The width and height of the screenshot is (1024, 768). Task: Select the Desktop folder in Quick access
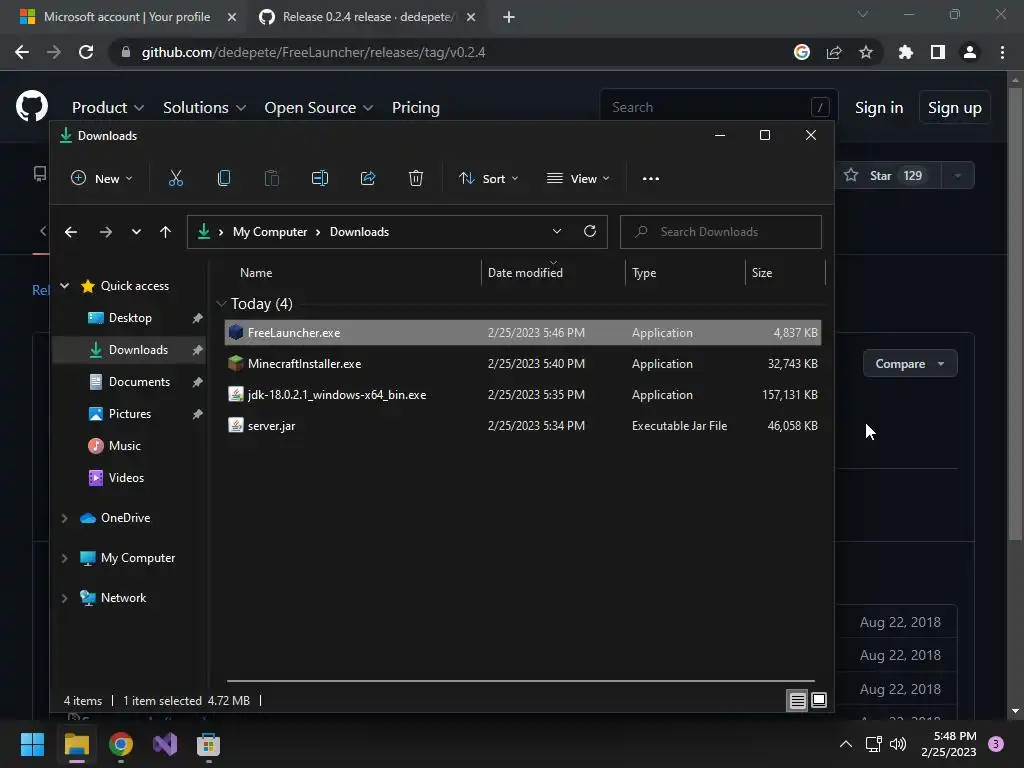129,318
